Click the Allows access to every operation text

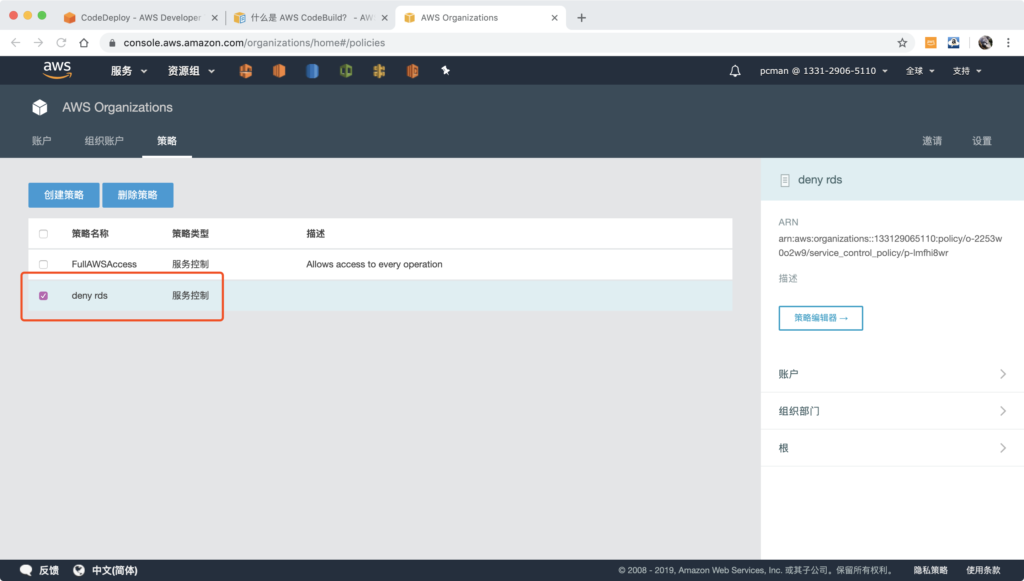[374, 264]
